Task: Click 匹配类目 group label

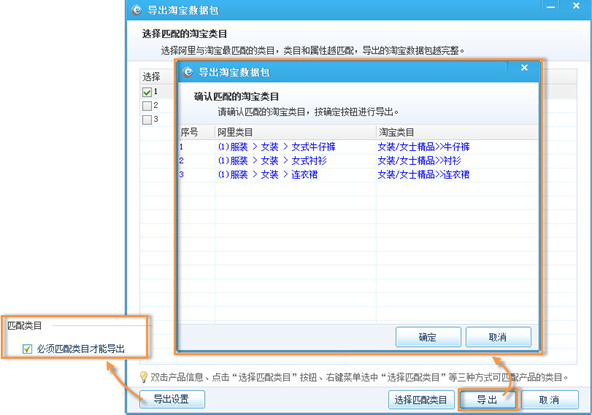Action: click(x=25, y=326)
